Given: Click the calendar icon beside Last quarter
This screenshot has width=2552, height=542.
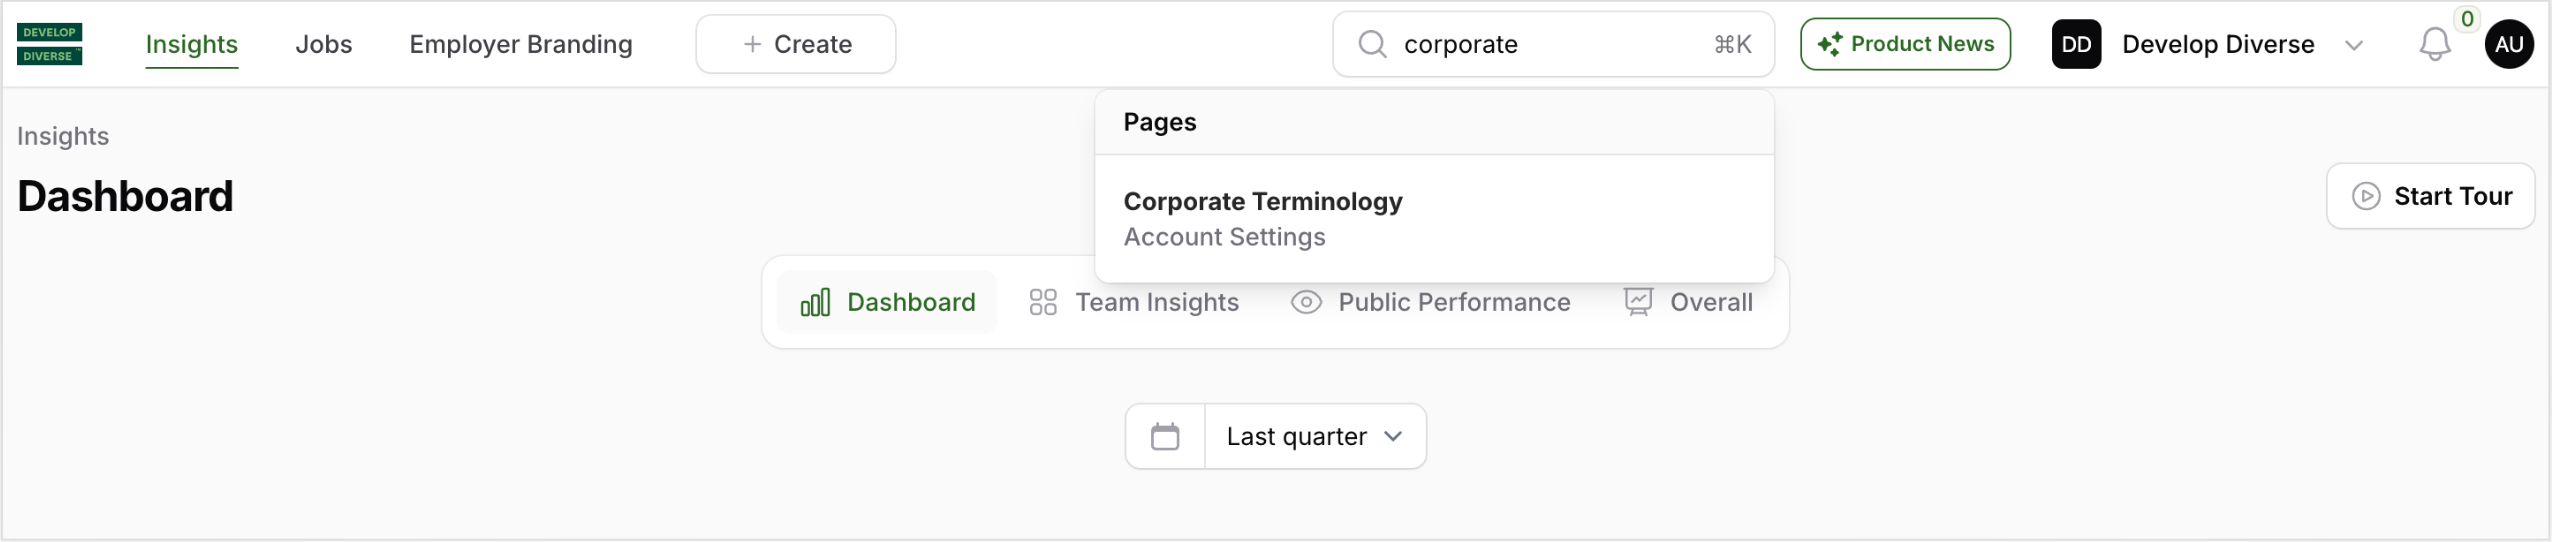Looking at the screenshot, I should pyautogui.click(x=1165, y=437).
